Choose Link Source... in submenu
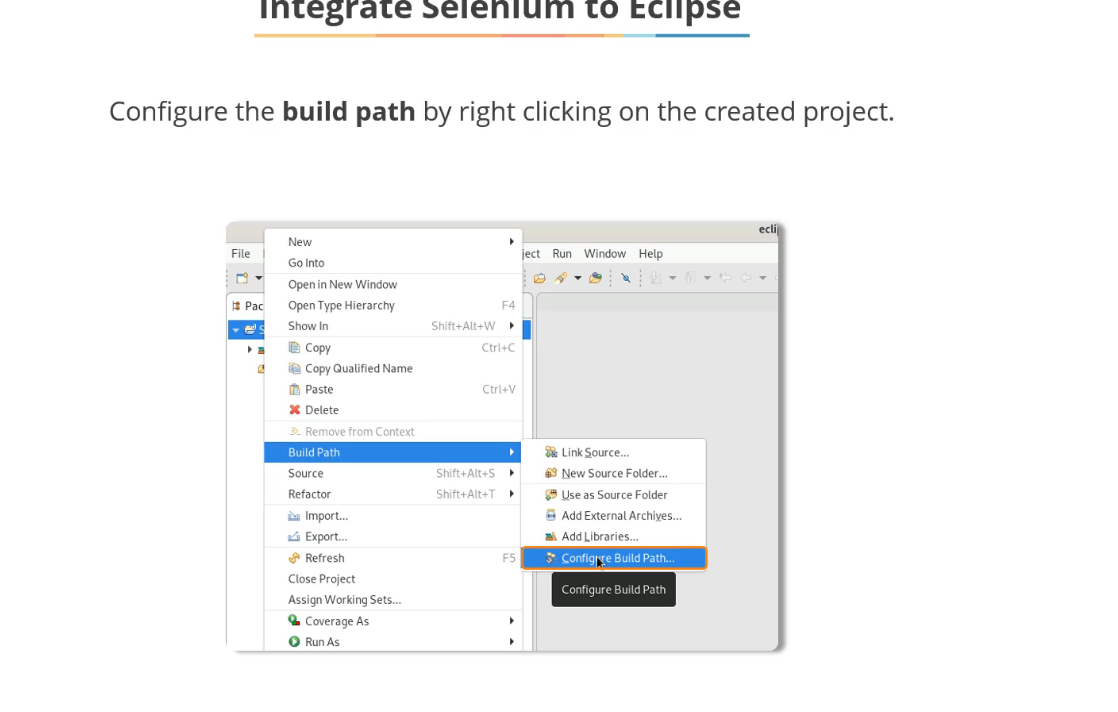 [614, 453]
